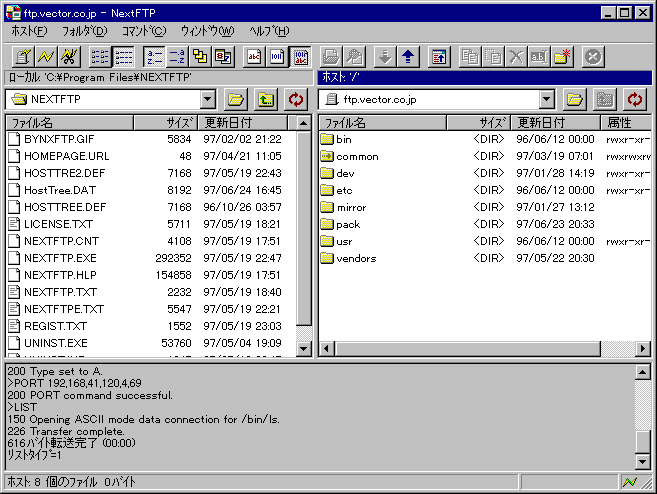Click the window-with-arrow transfer icon
Screen dimensions: 657x494
(439, 57)
